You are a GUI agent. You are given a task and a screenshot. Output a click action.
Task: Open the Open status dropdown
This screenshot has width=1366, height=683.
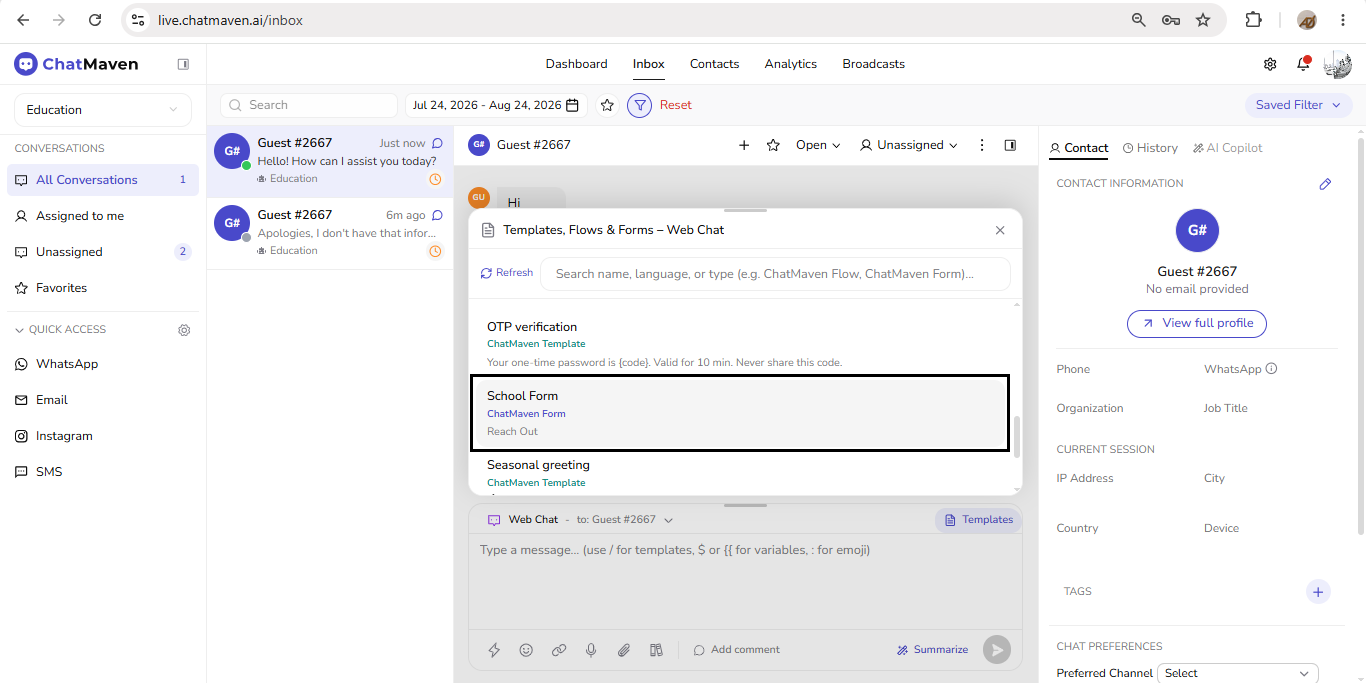[818, 145]
